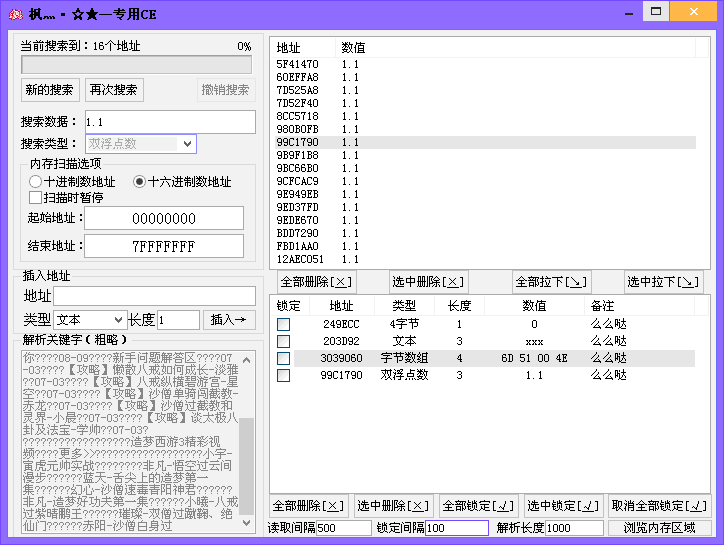Check the lock box for address 3039060
Viewport: 724px width, 545px height.
coord(284,358)
